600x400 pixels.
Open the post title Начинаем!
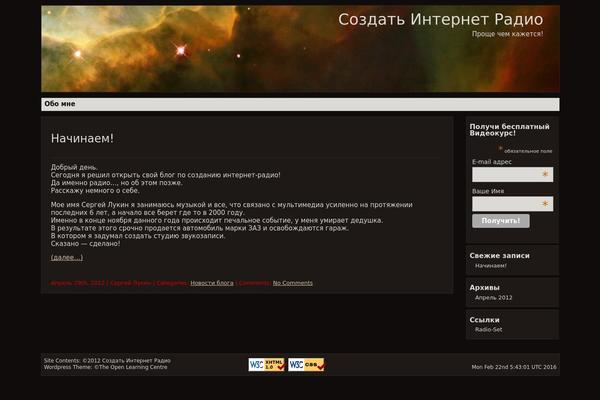click(x=82, y=138)
